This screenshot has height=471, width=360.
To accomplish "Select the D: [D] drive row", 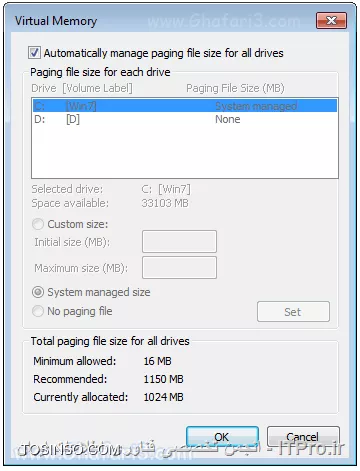I will 185,119.
